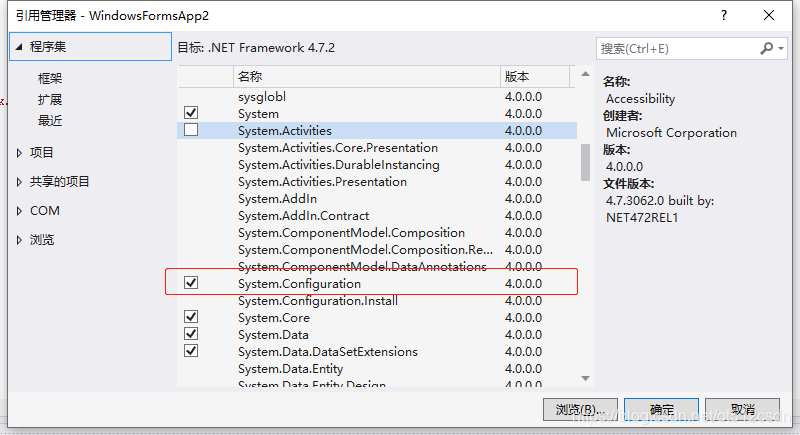Sort by the 版本 column header

click(535, 76)
